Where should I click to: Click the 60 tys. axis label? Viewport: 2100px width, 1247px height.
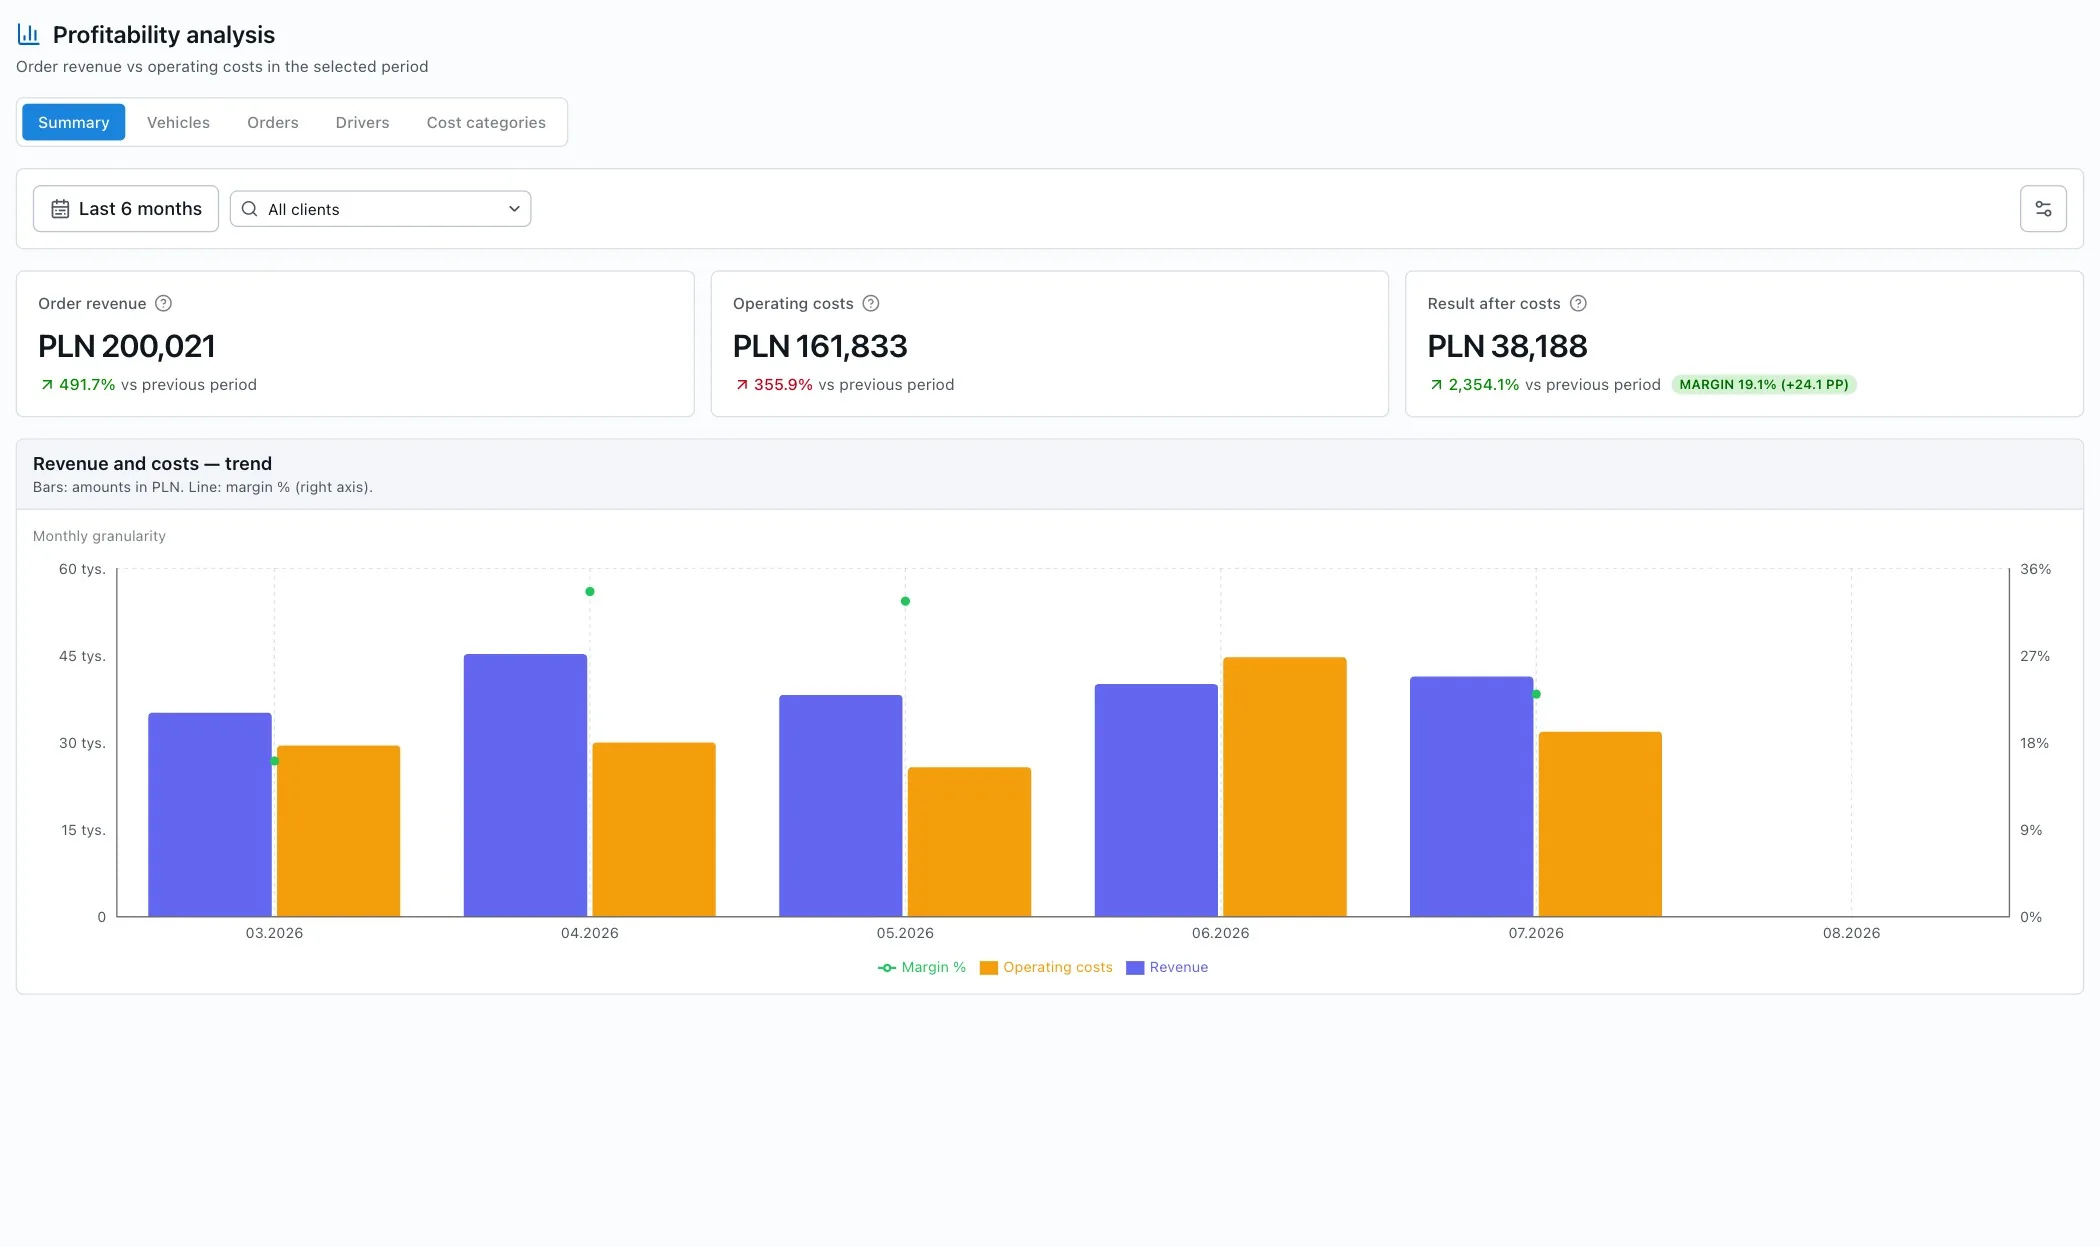[82, 569]
